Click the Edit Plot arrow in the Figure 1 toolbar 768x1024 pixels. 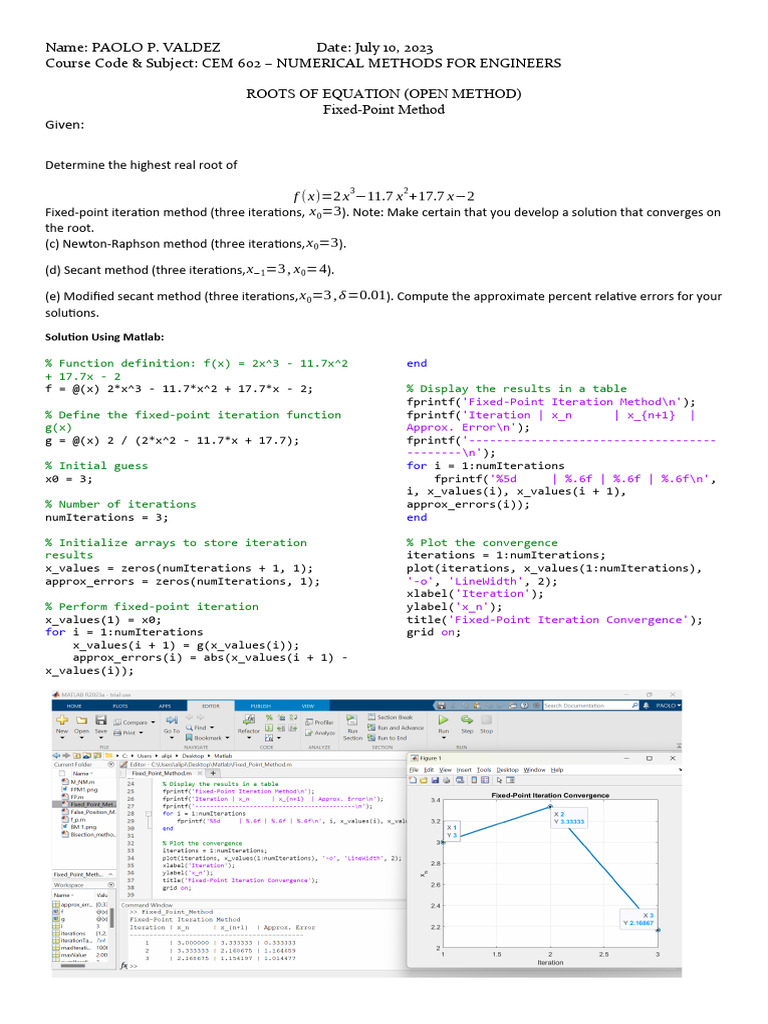coord(499,780)
